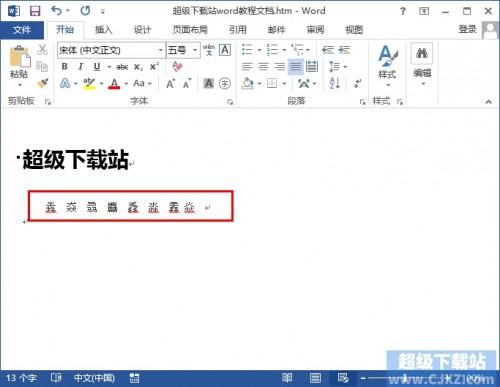Toggle Italic formatting

pyautogui.click(x=80, y=67)
